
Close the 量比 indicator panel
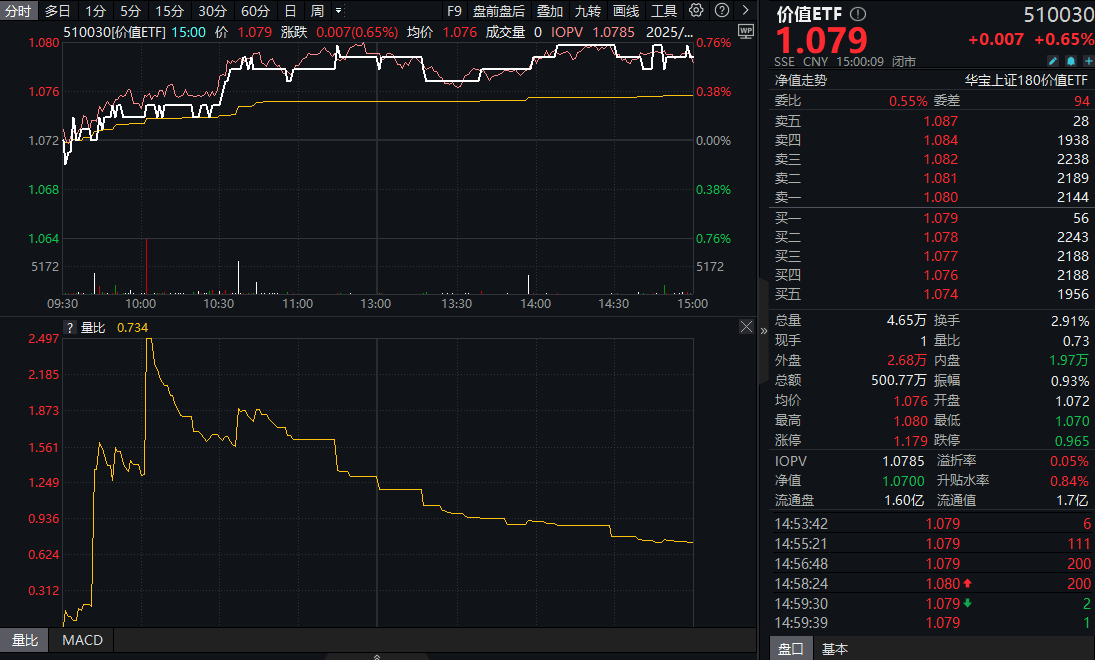(x=746, y=327)
